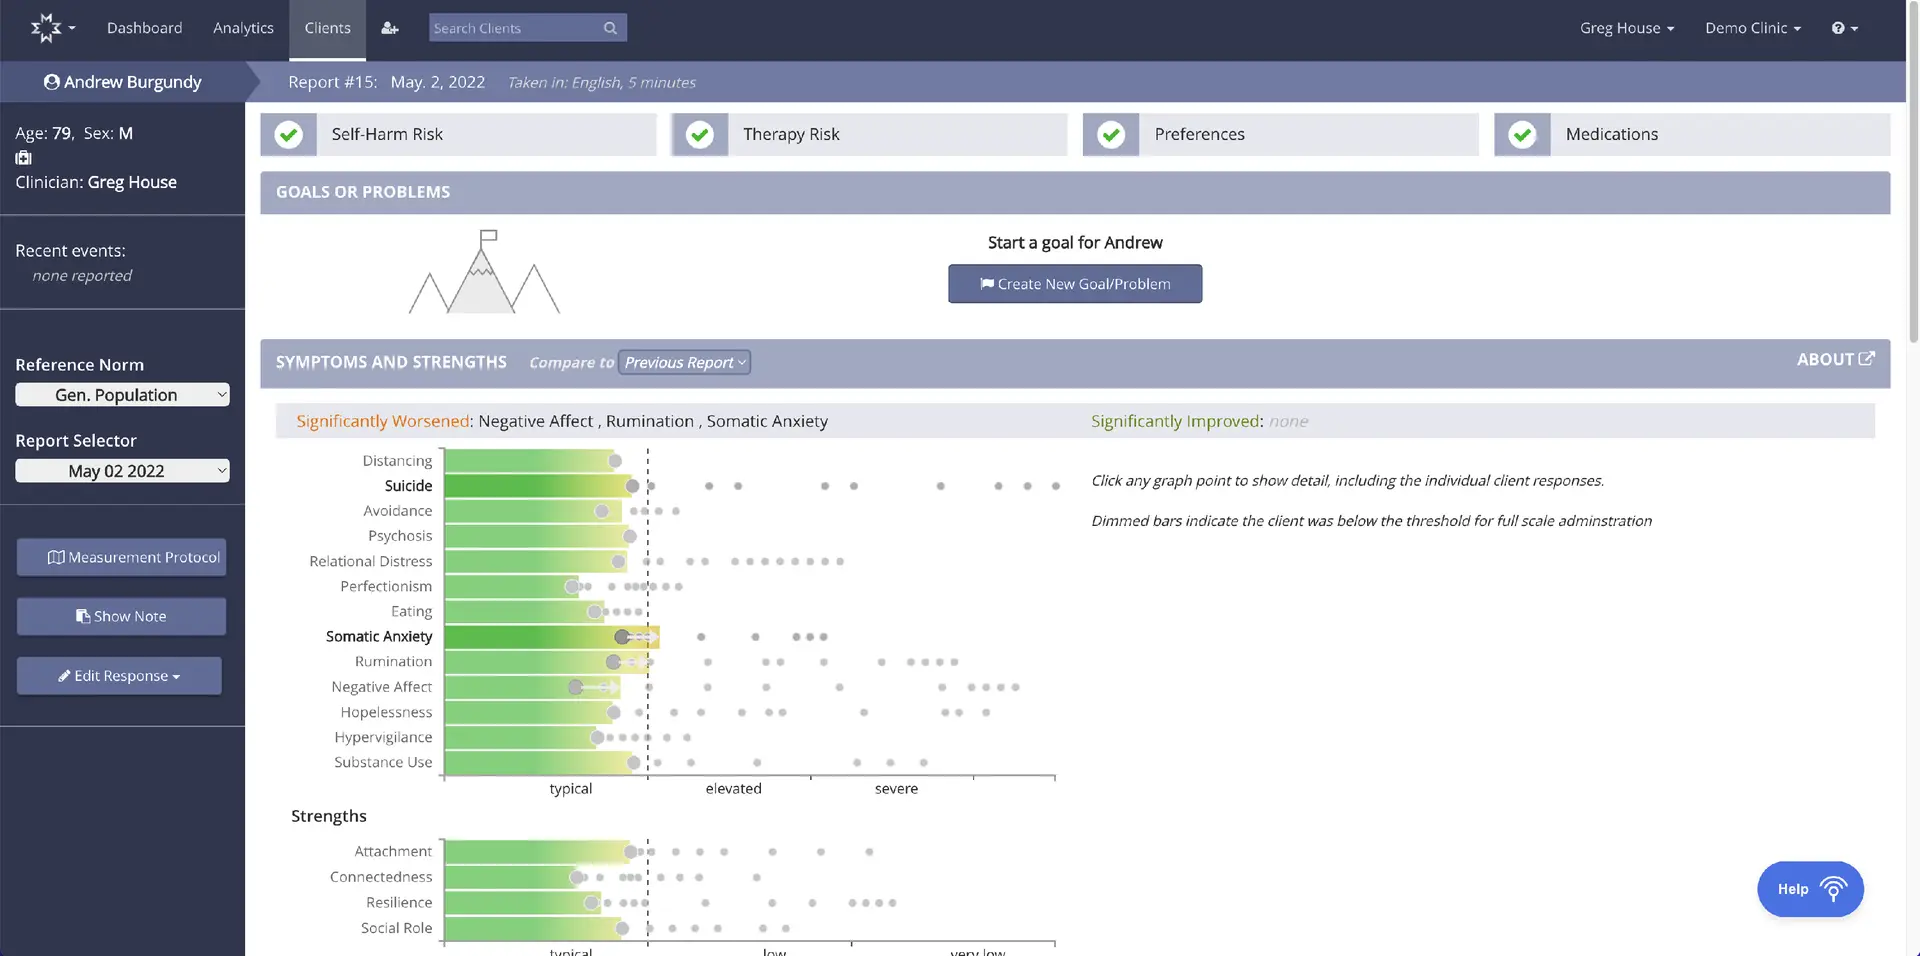The width and height of the screenshot is (1920, 956).
Task: Toggle the Self-Harm Risk checkmark
Action: pyautogui.click(x=289, y=134)
